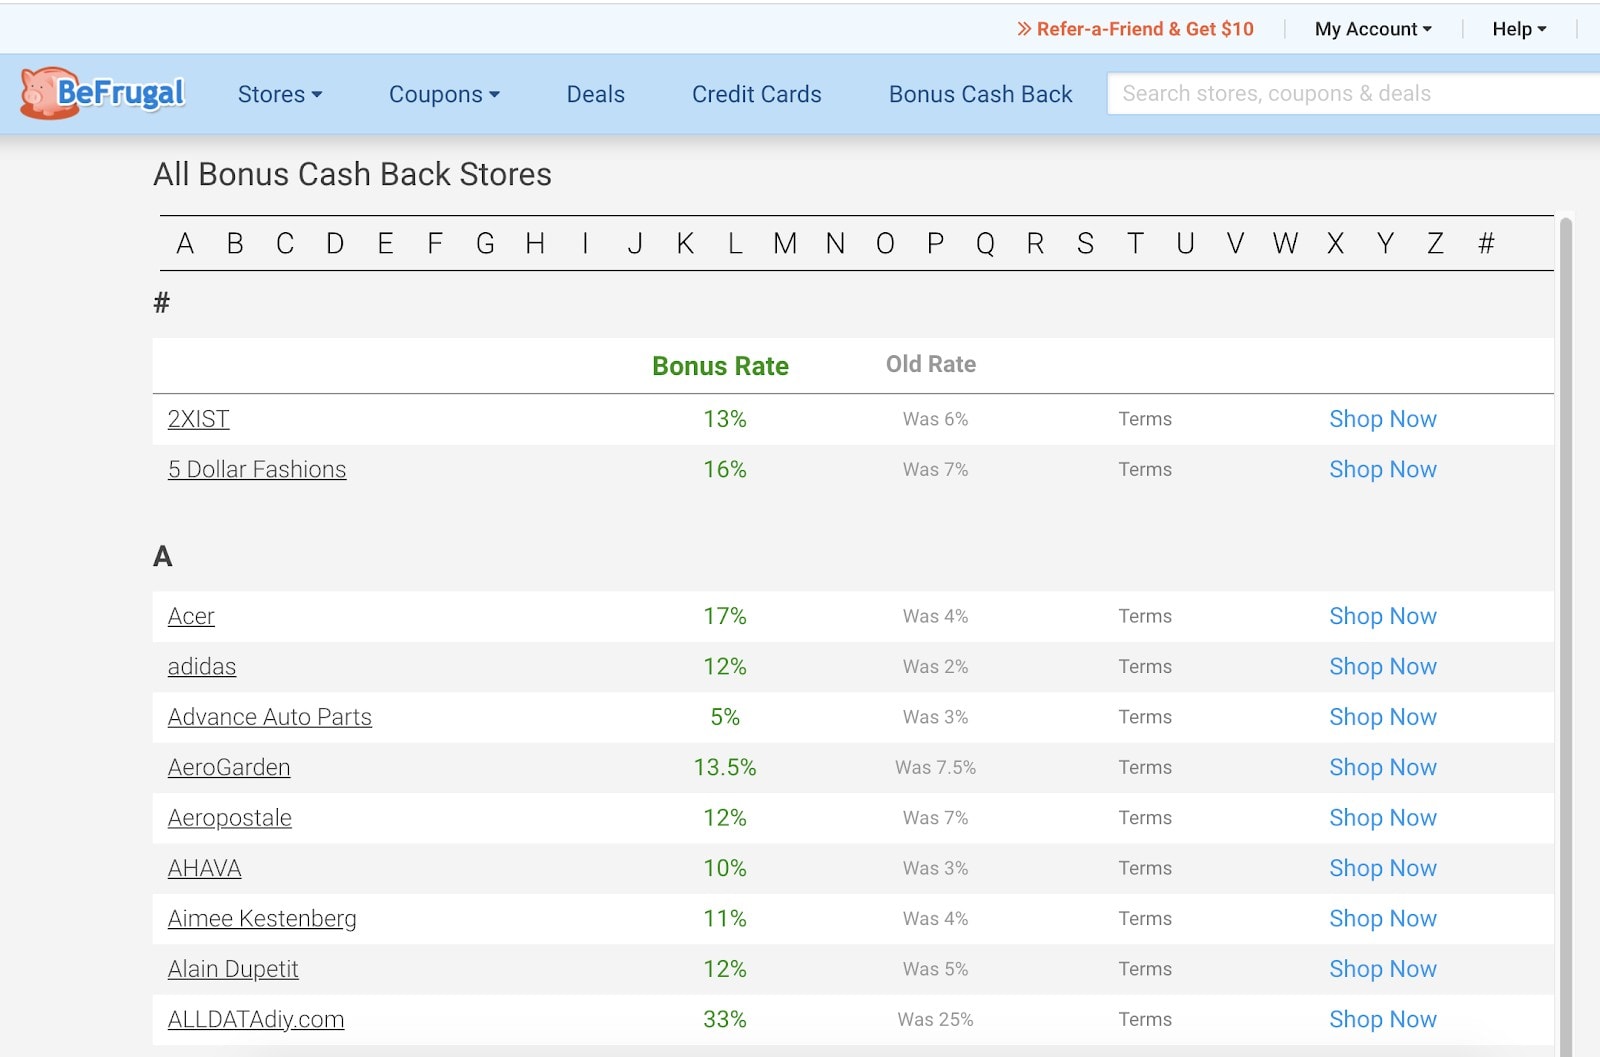Screen dimensions: 1600x1057
Task: Jump to letter S in alphabet index
Action: click(1085, 243)
